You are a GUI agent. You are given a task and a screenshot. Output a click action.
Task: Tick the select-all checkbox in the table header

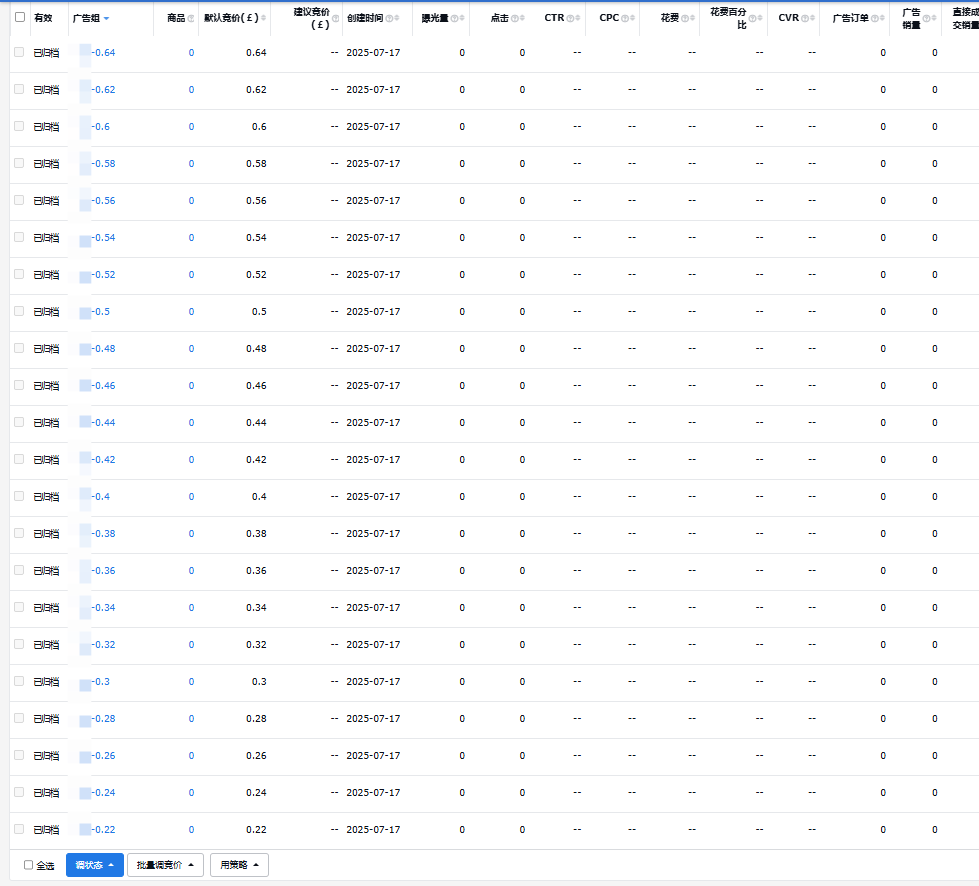[x=20, y=17]
